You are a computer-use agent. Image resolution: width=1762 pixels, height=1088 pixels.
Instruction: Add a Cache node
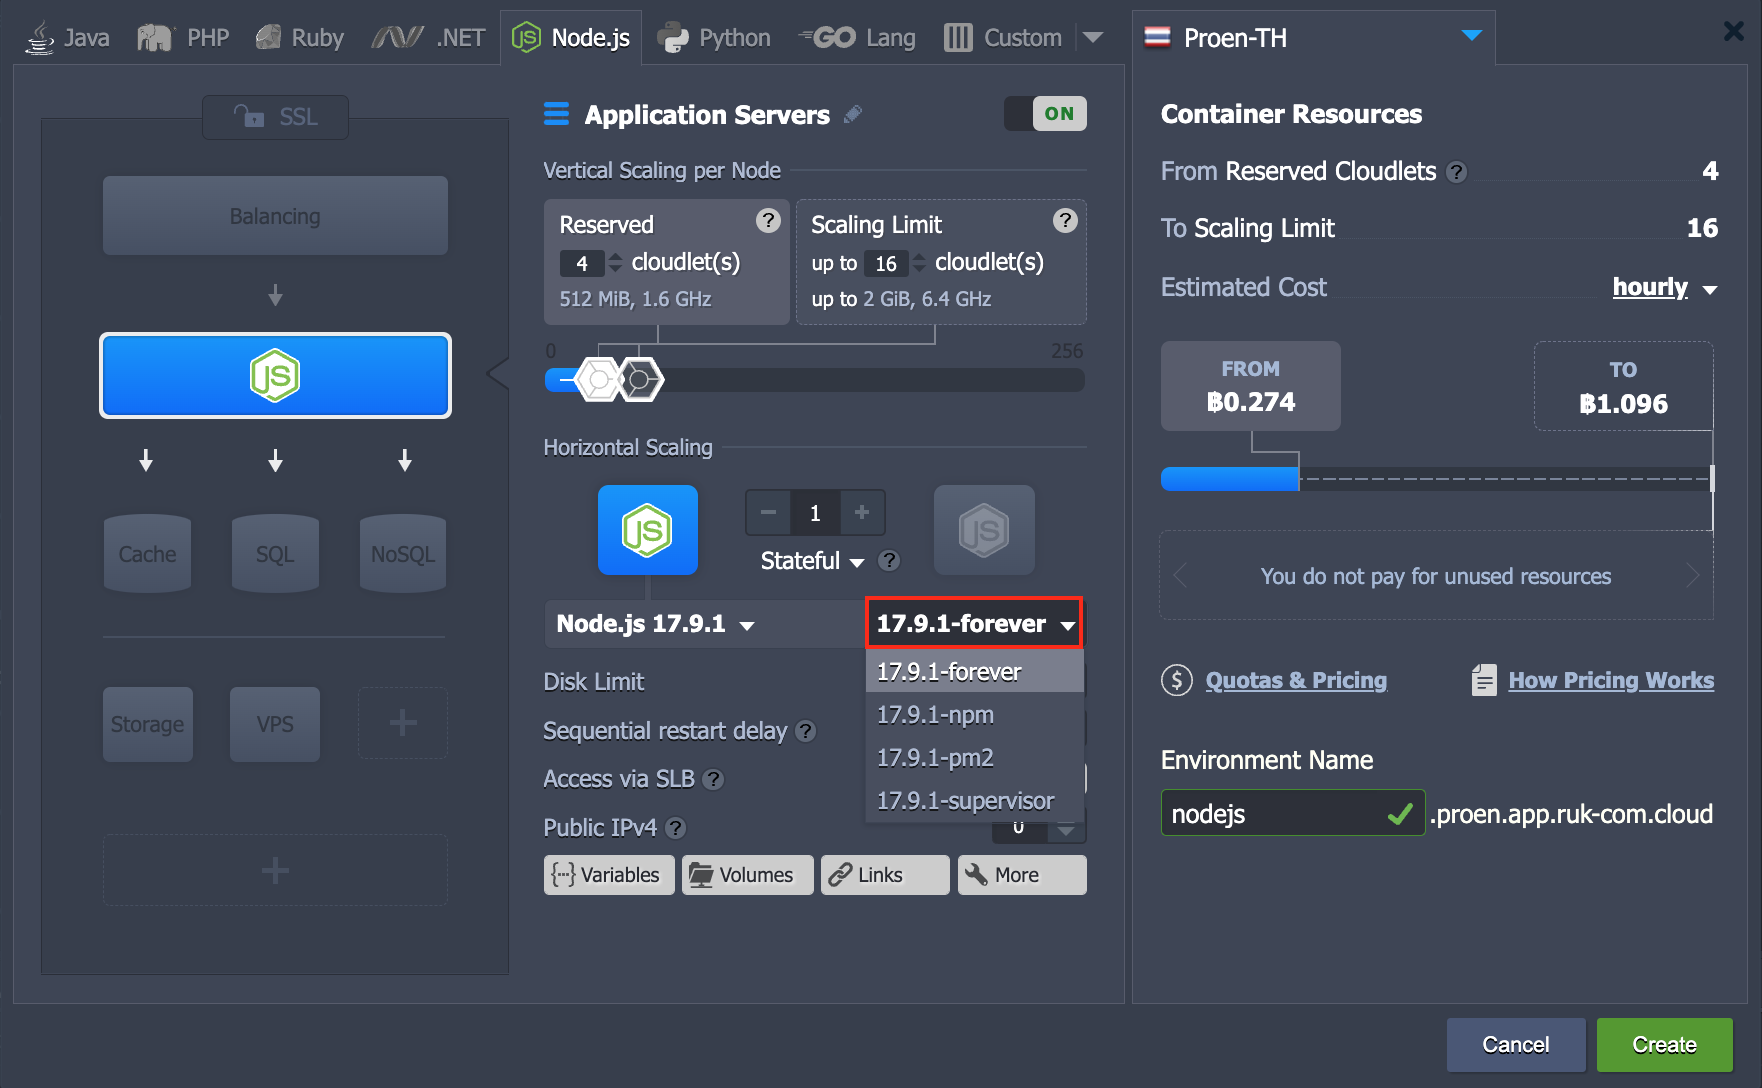coord(147,554)
